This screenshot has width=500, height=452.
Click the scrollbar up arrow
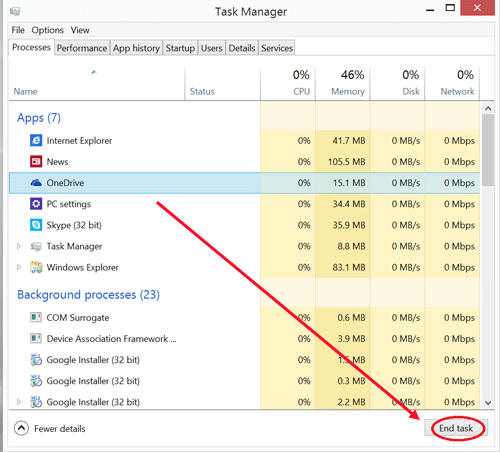pos(488,108)
